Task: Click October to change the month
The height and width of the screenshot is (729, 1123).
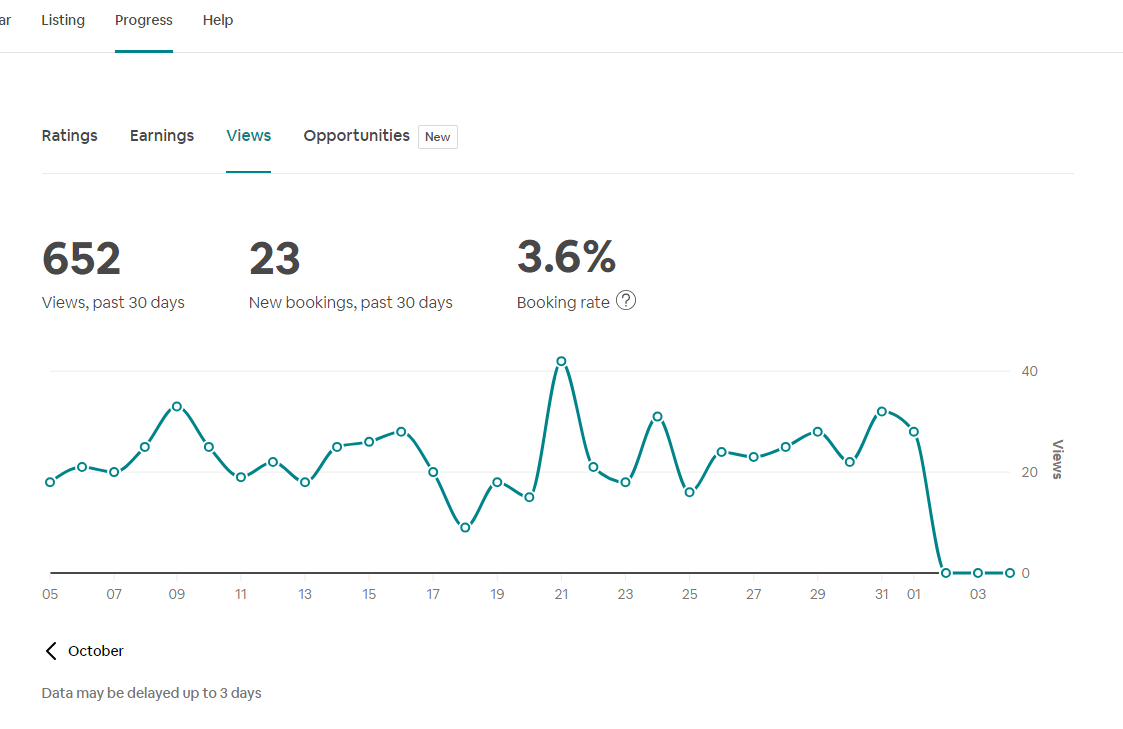Action: (95, 650)
